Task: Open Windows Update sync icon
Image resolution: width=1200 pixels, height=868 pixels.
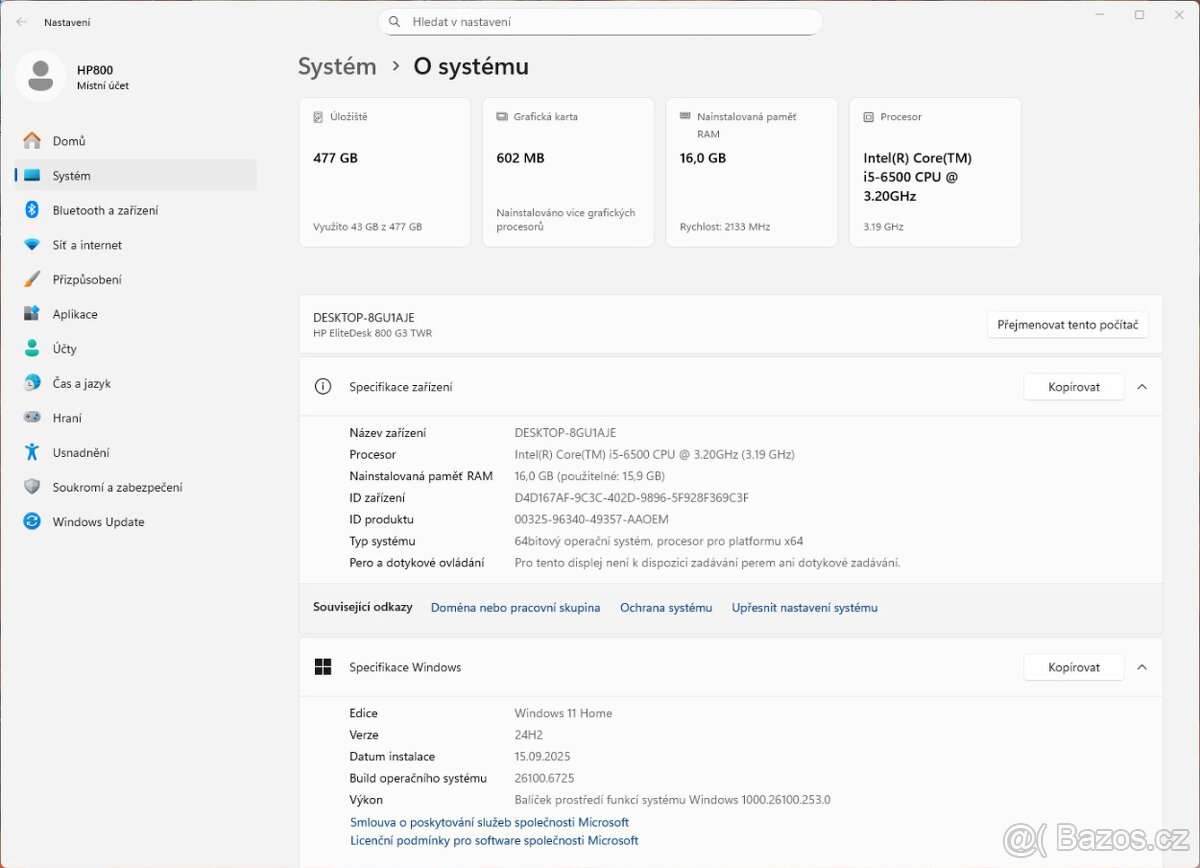Action: [x=32, y=522]
